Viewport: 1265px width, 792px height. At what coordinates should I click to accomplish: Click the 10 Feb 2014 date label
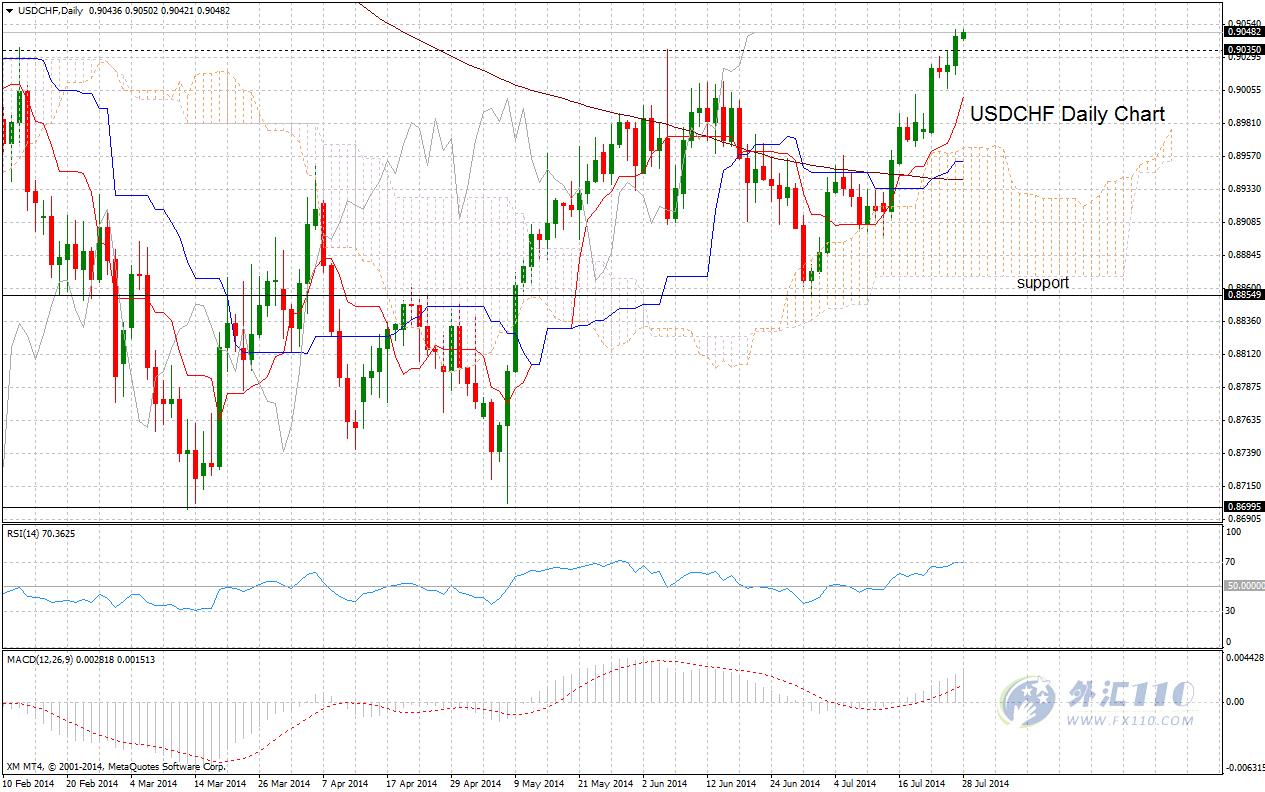pos(30,784)
